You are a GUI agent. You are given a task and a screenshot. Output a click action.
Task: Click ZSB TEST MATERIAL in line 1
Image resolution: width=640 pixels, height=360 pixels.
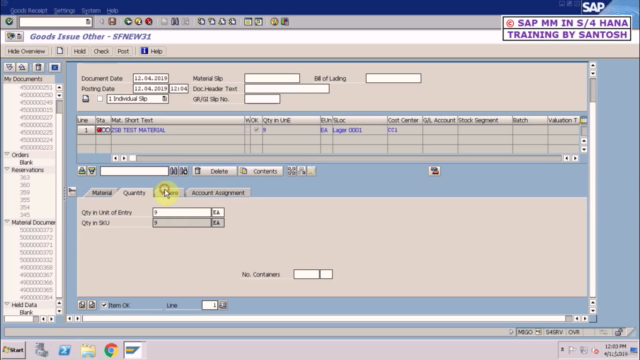[138, 130]
